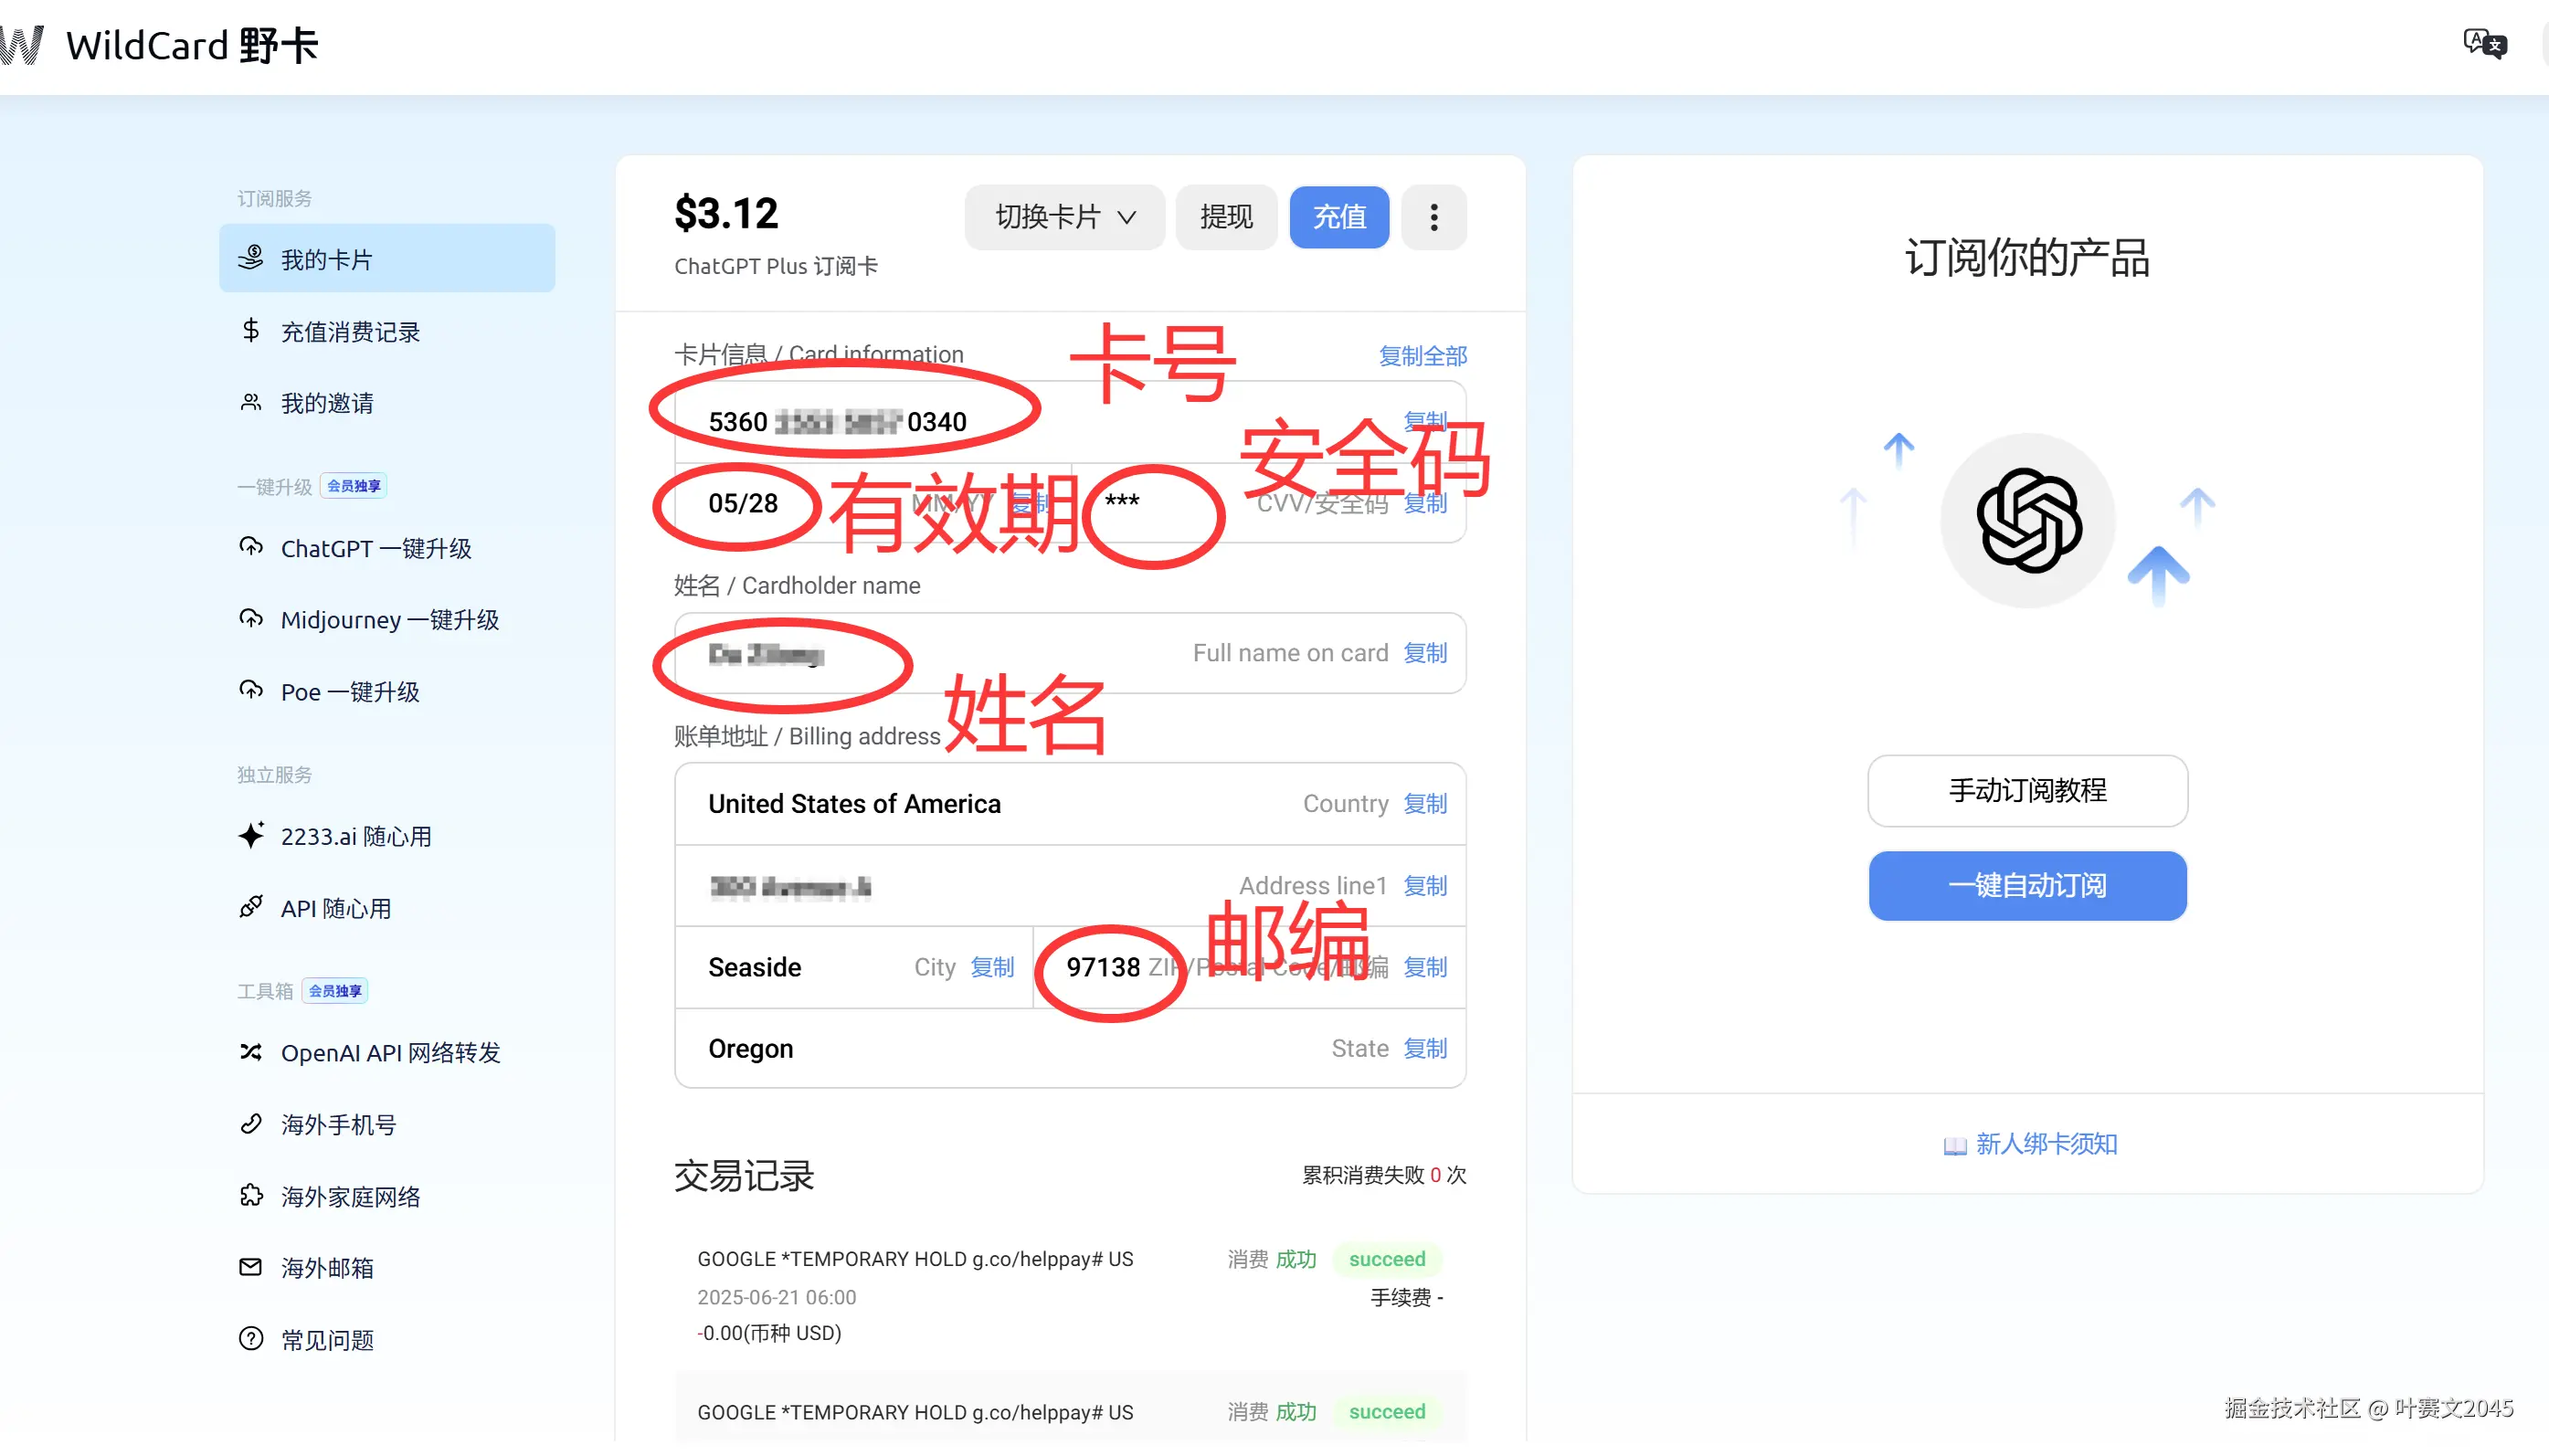Click 一键自动订阅 button
2549x1456 pixels.
pos(2027,885)
